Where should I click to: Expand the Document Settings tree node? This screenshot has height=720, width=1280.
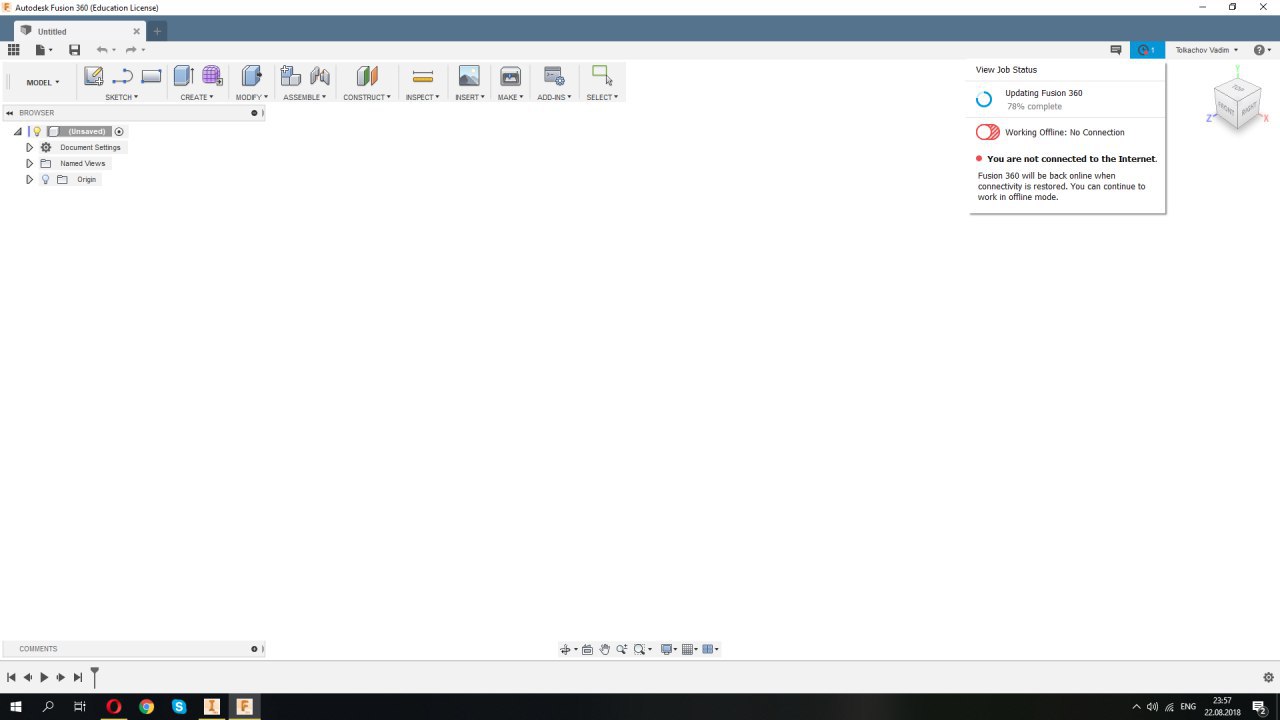(x=30, y=147)
